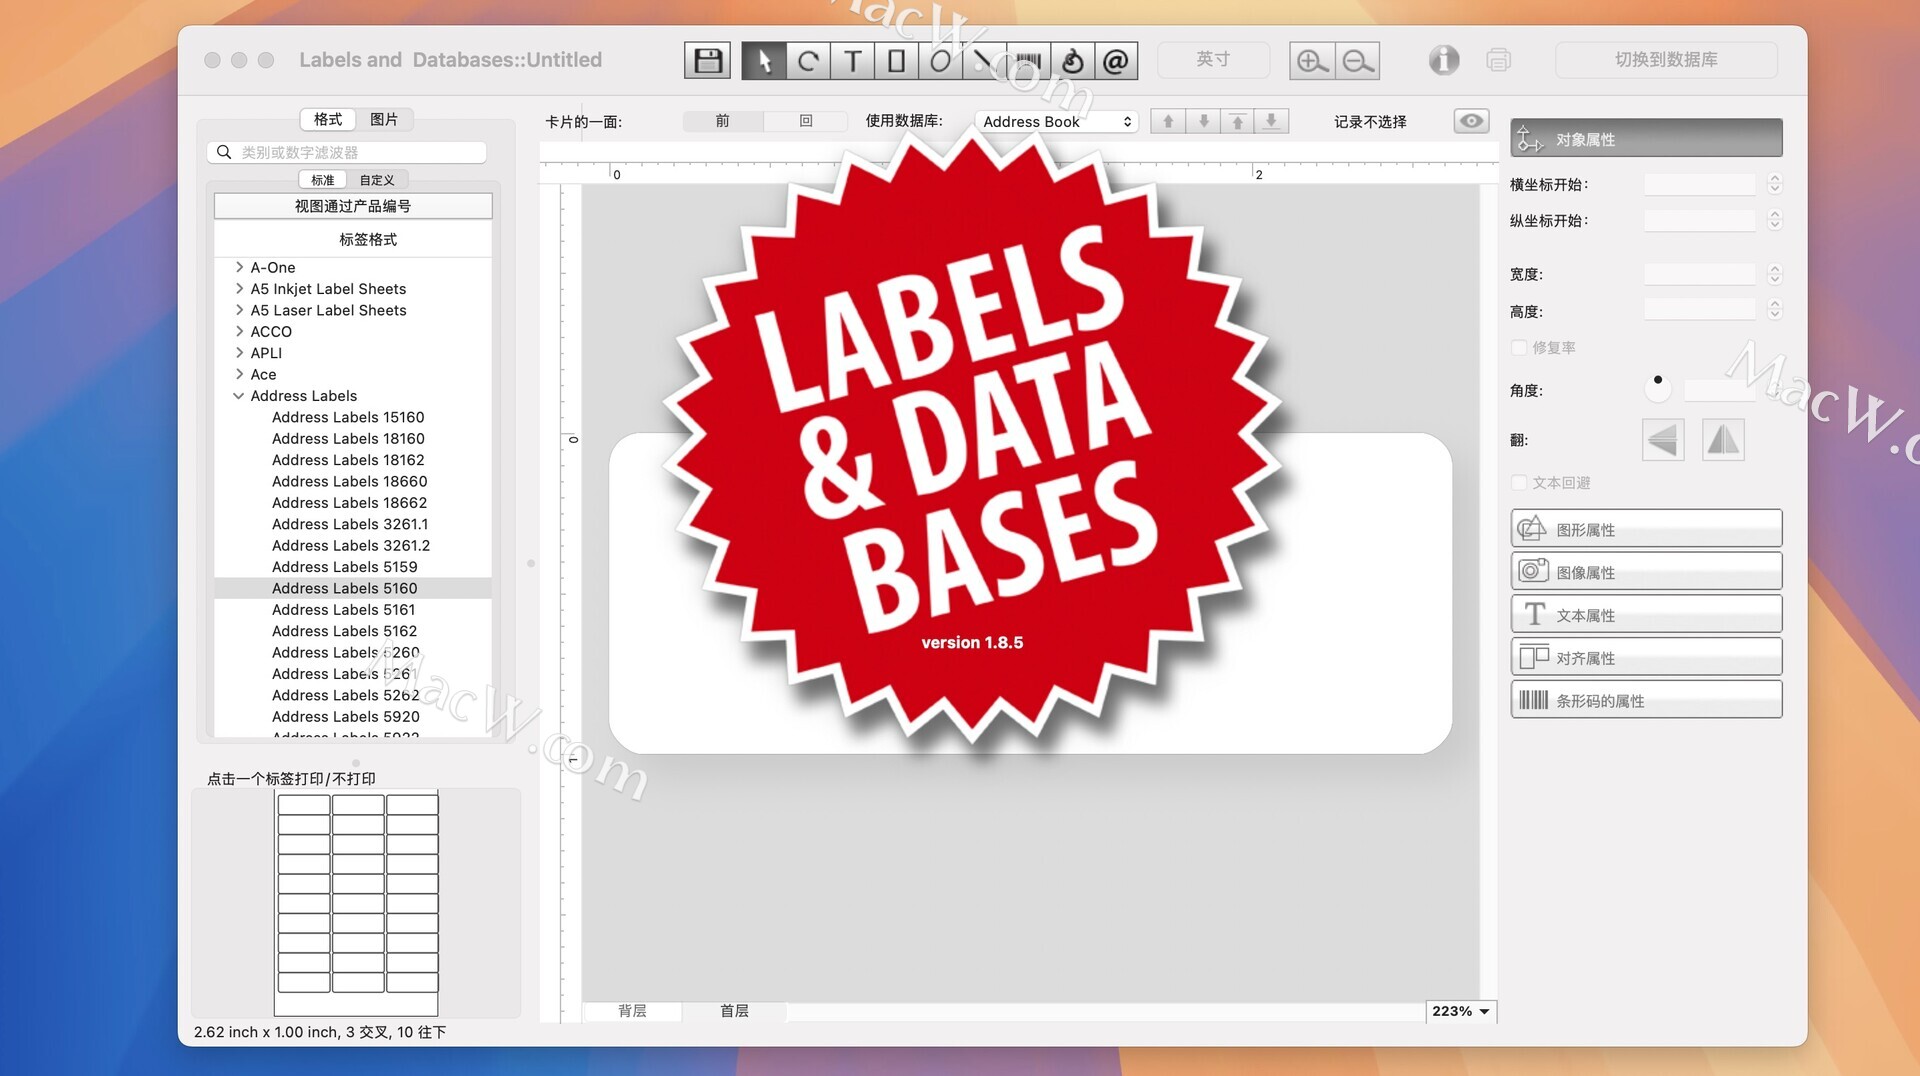Click the label sheet preview thumbnail
The width and height of the screenshot is (1920, 1076).
357,902
